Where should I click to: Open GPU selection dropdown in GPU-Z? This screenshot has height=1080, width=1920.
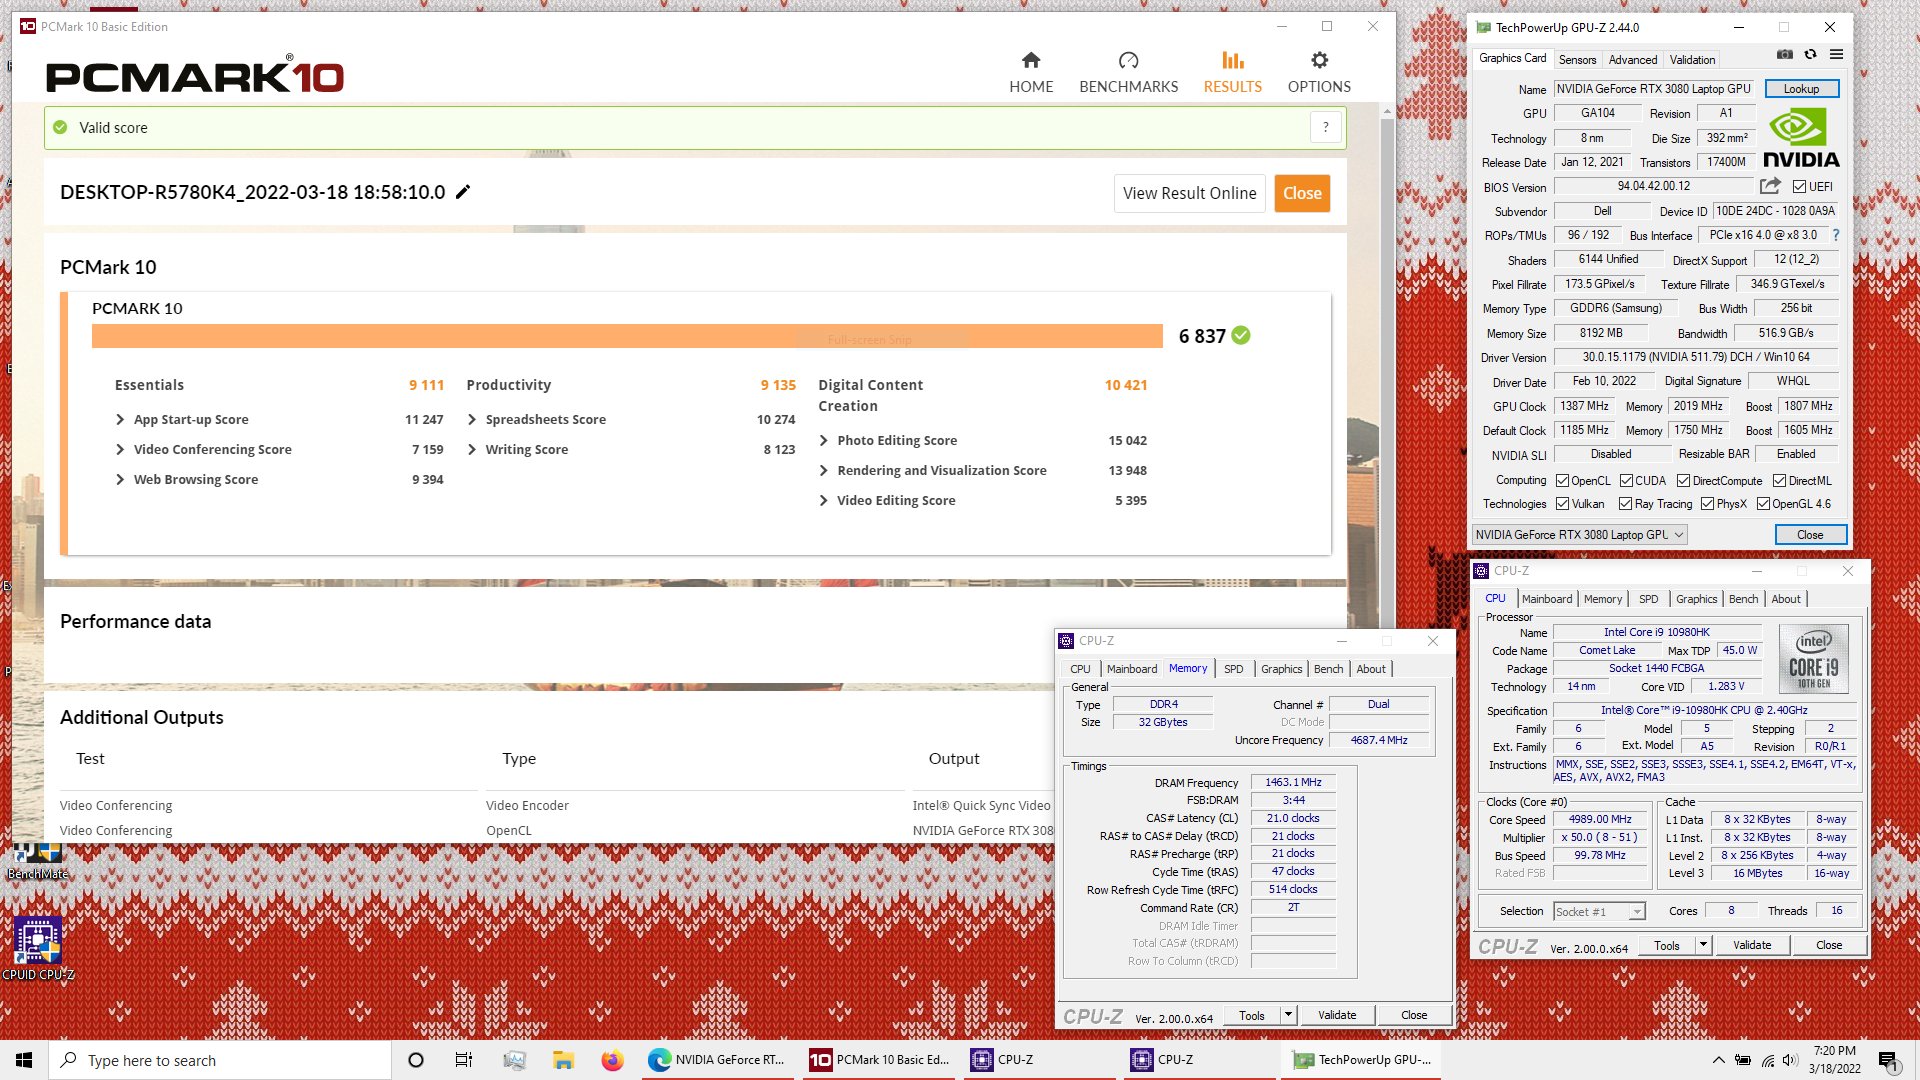(x=1580, y=535)
